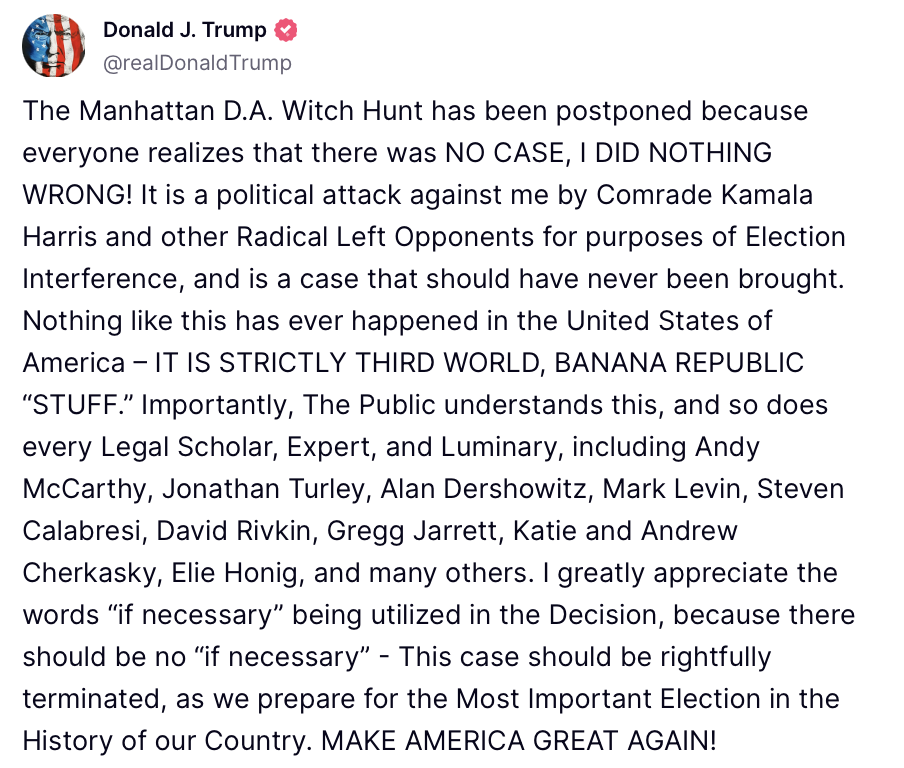This screenshot has height=768, width=904.
Task: Click the name 'Elie Honig'
Action: [x=238, y=573]
